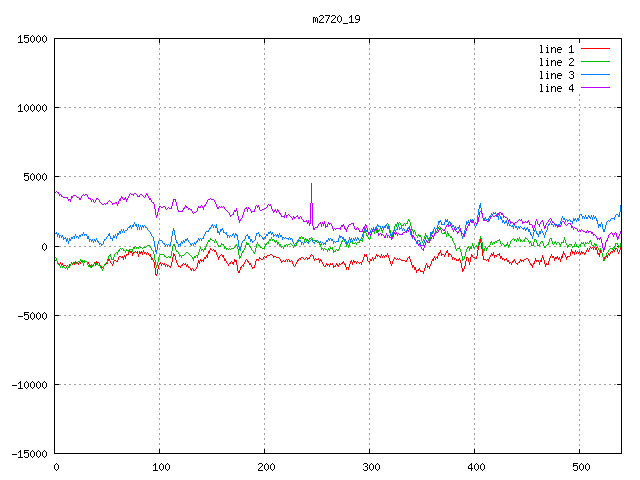
Task: Select the line 4 legend label
Action: (x=556, y=88)
